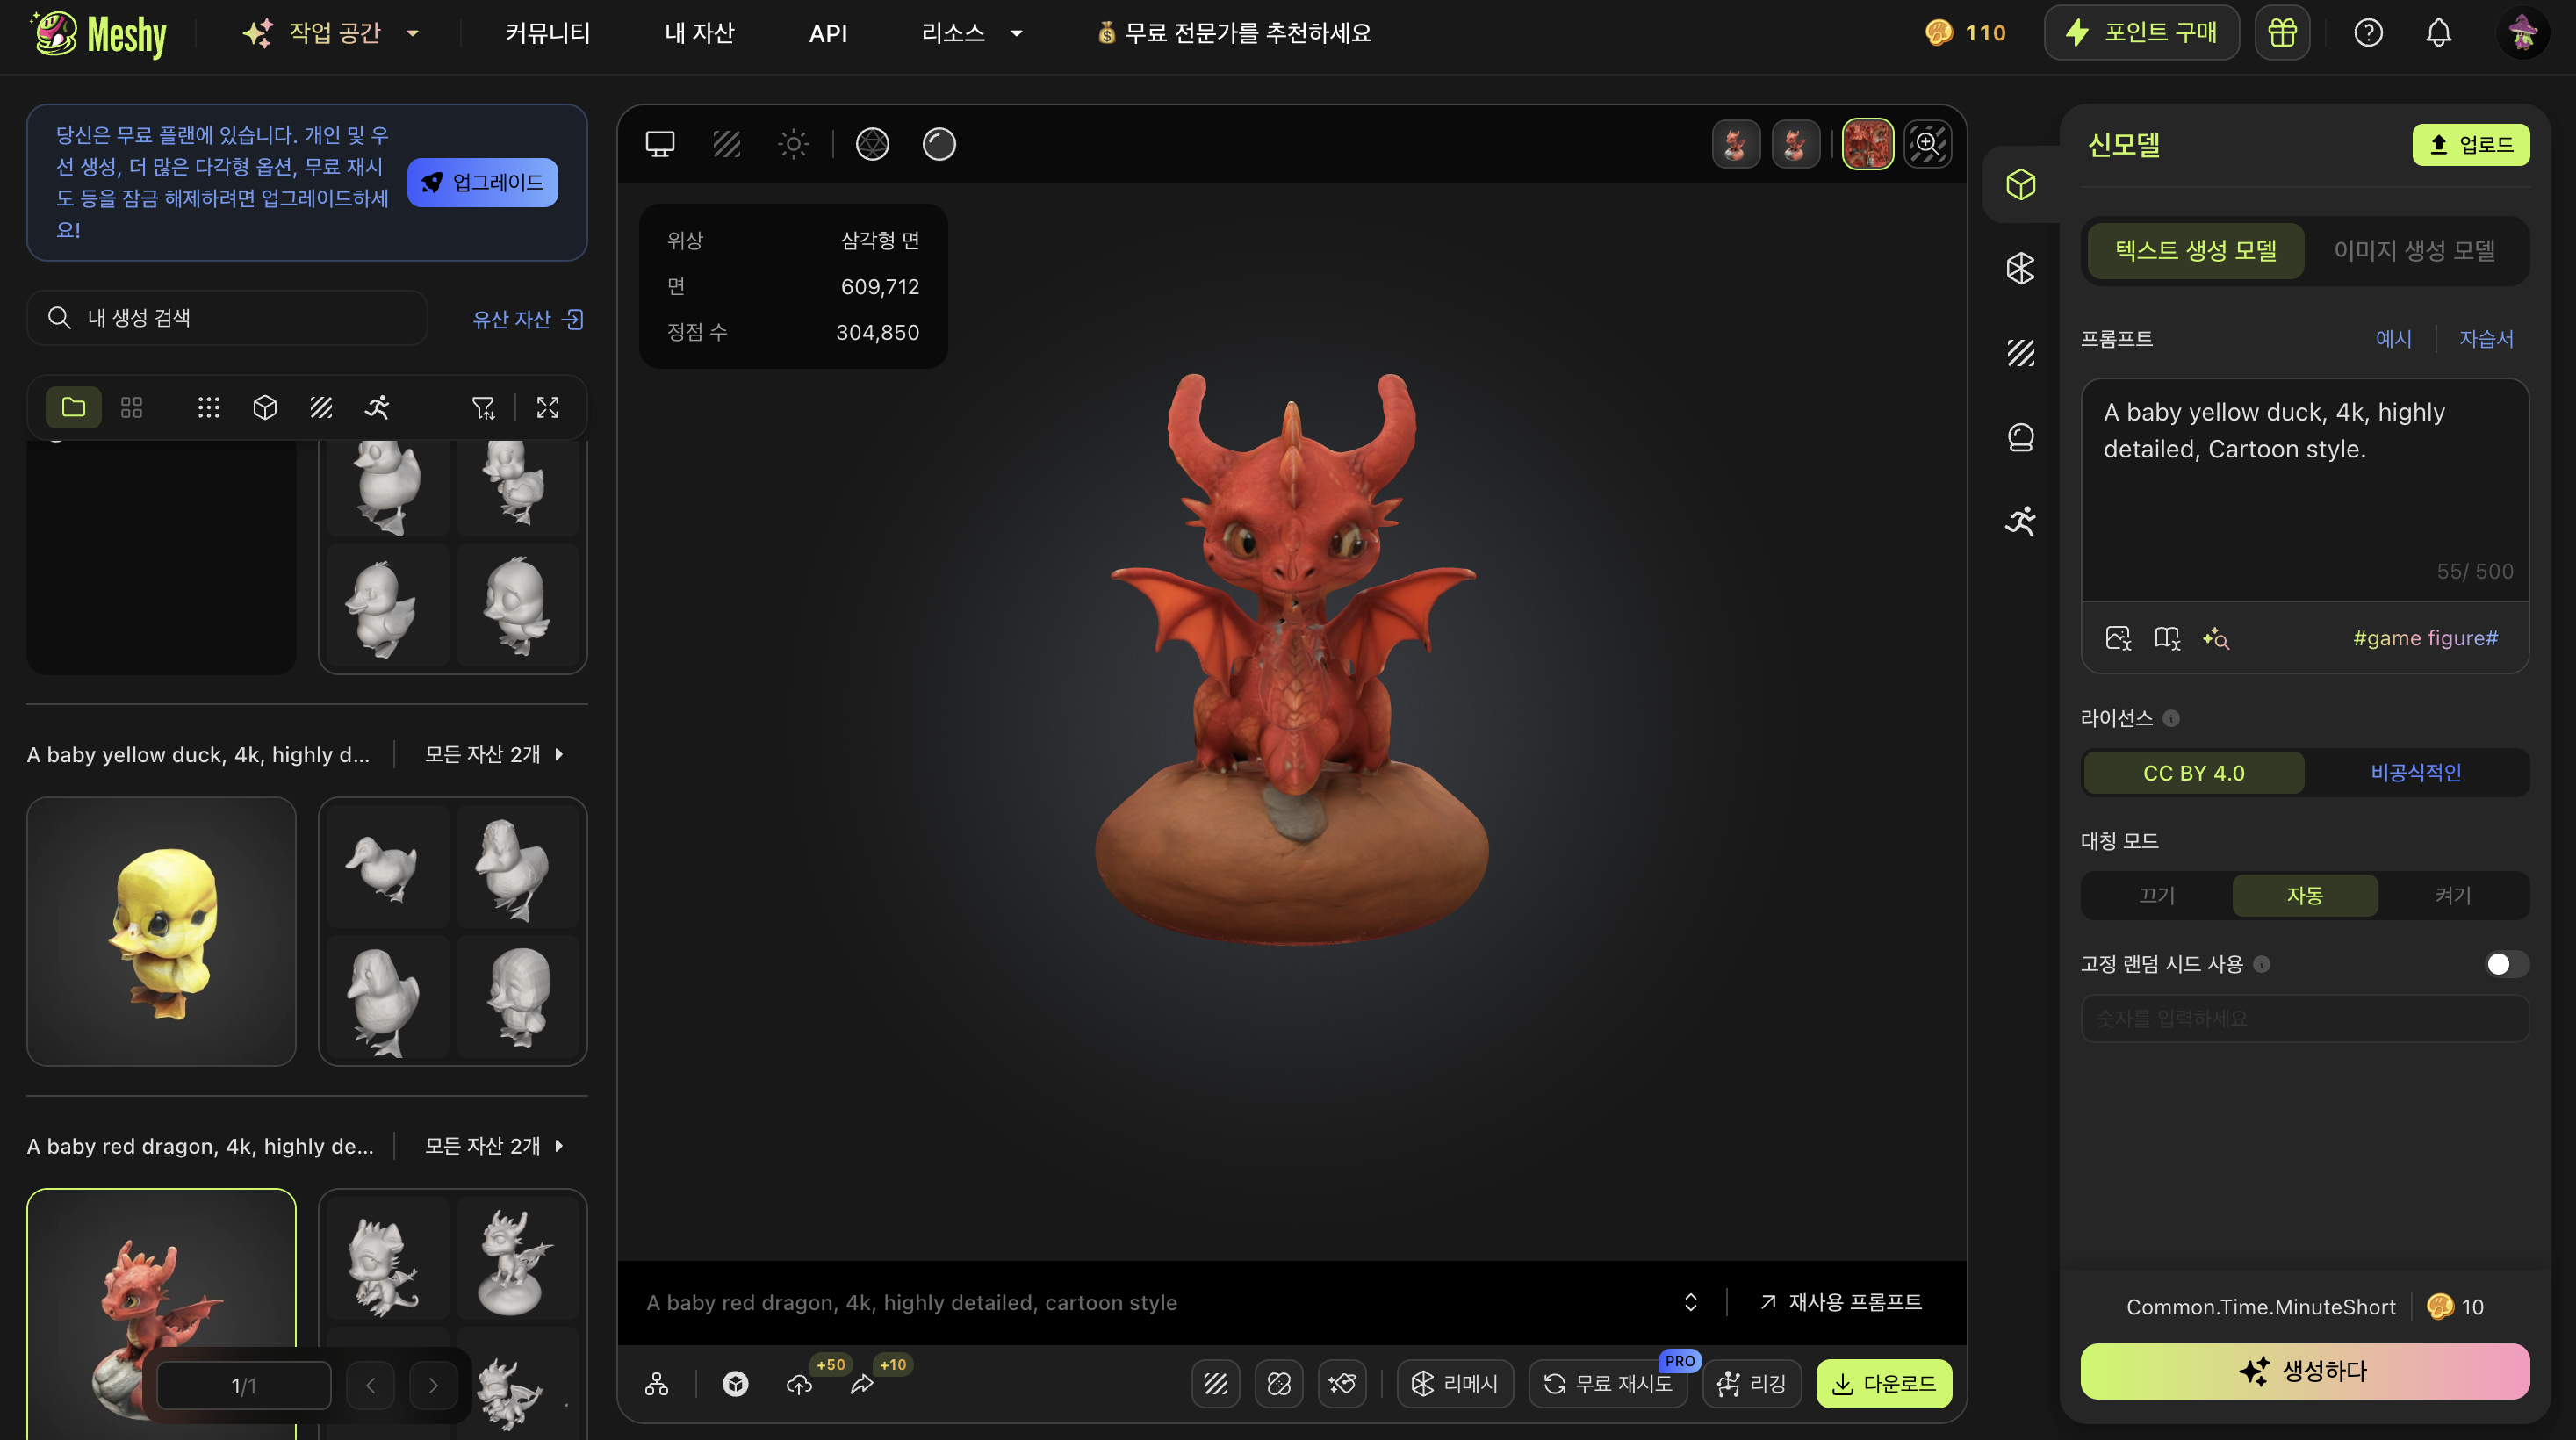Click the random seed number input field
Viewport: 2576px width, 1440px height.
coord(2305,1018)
